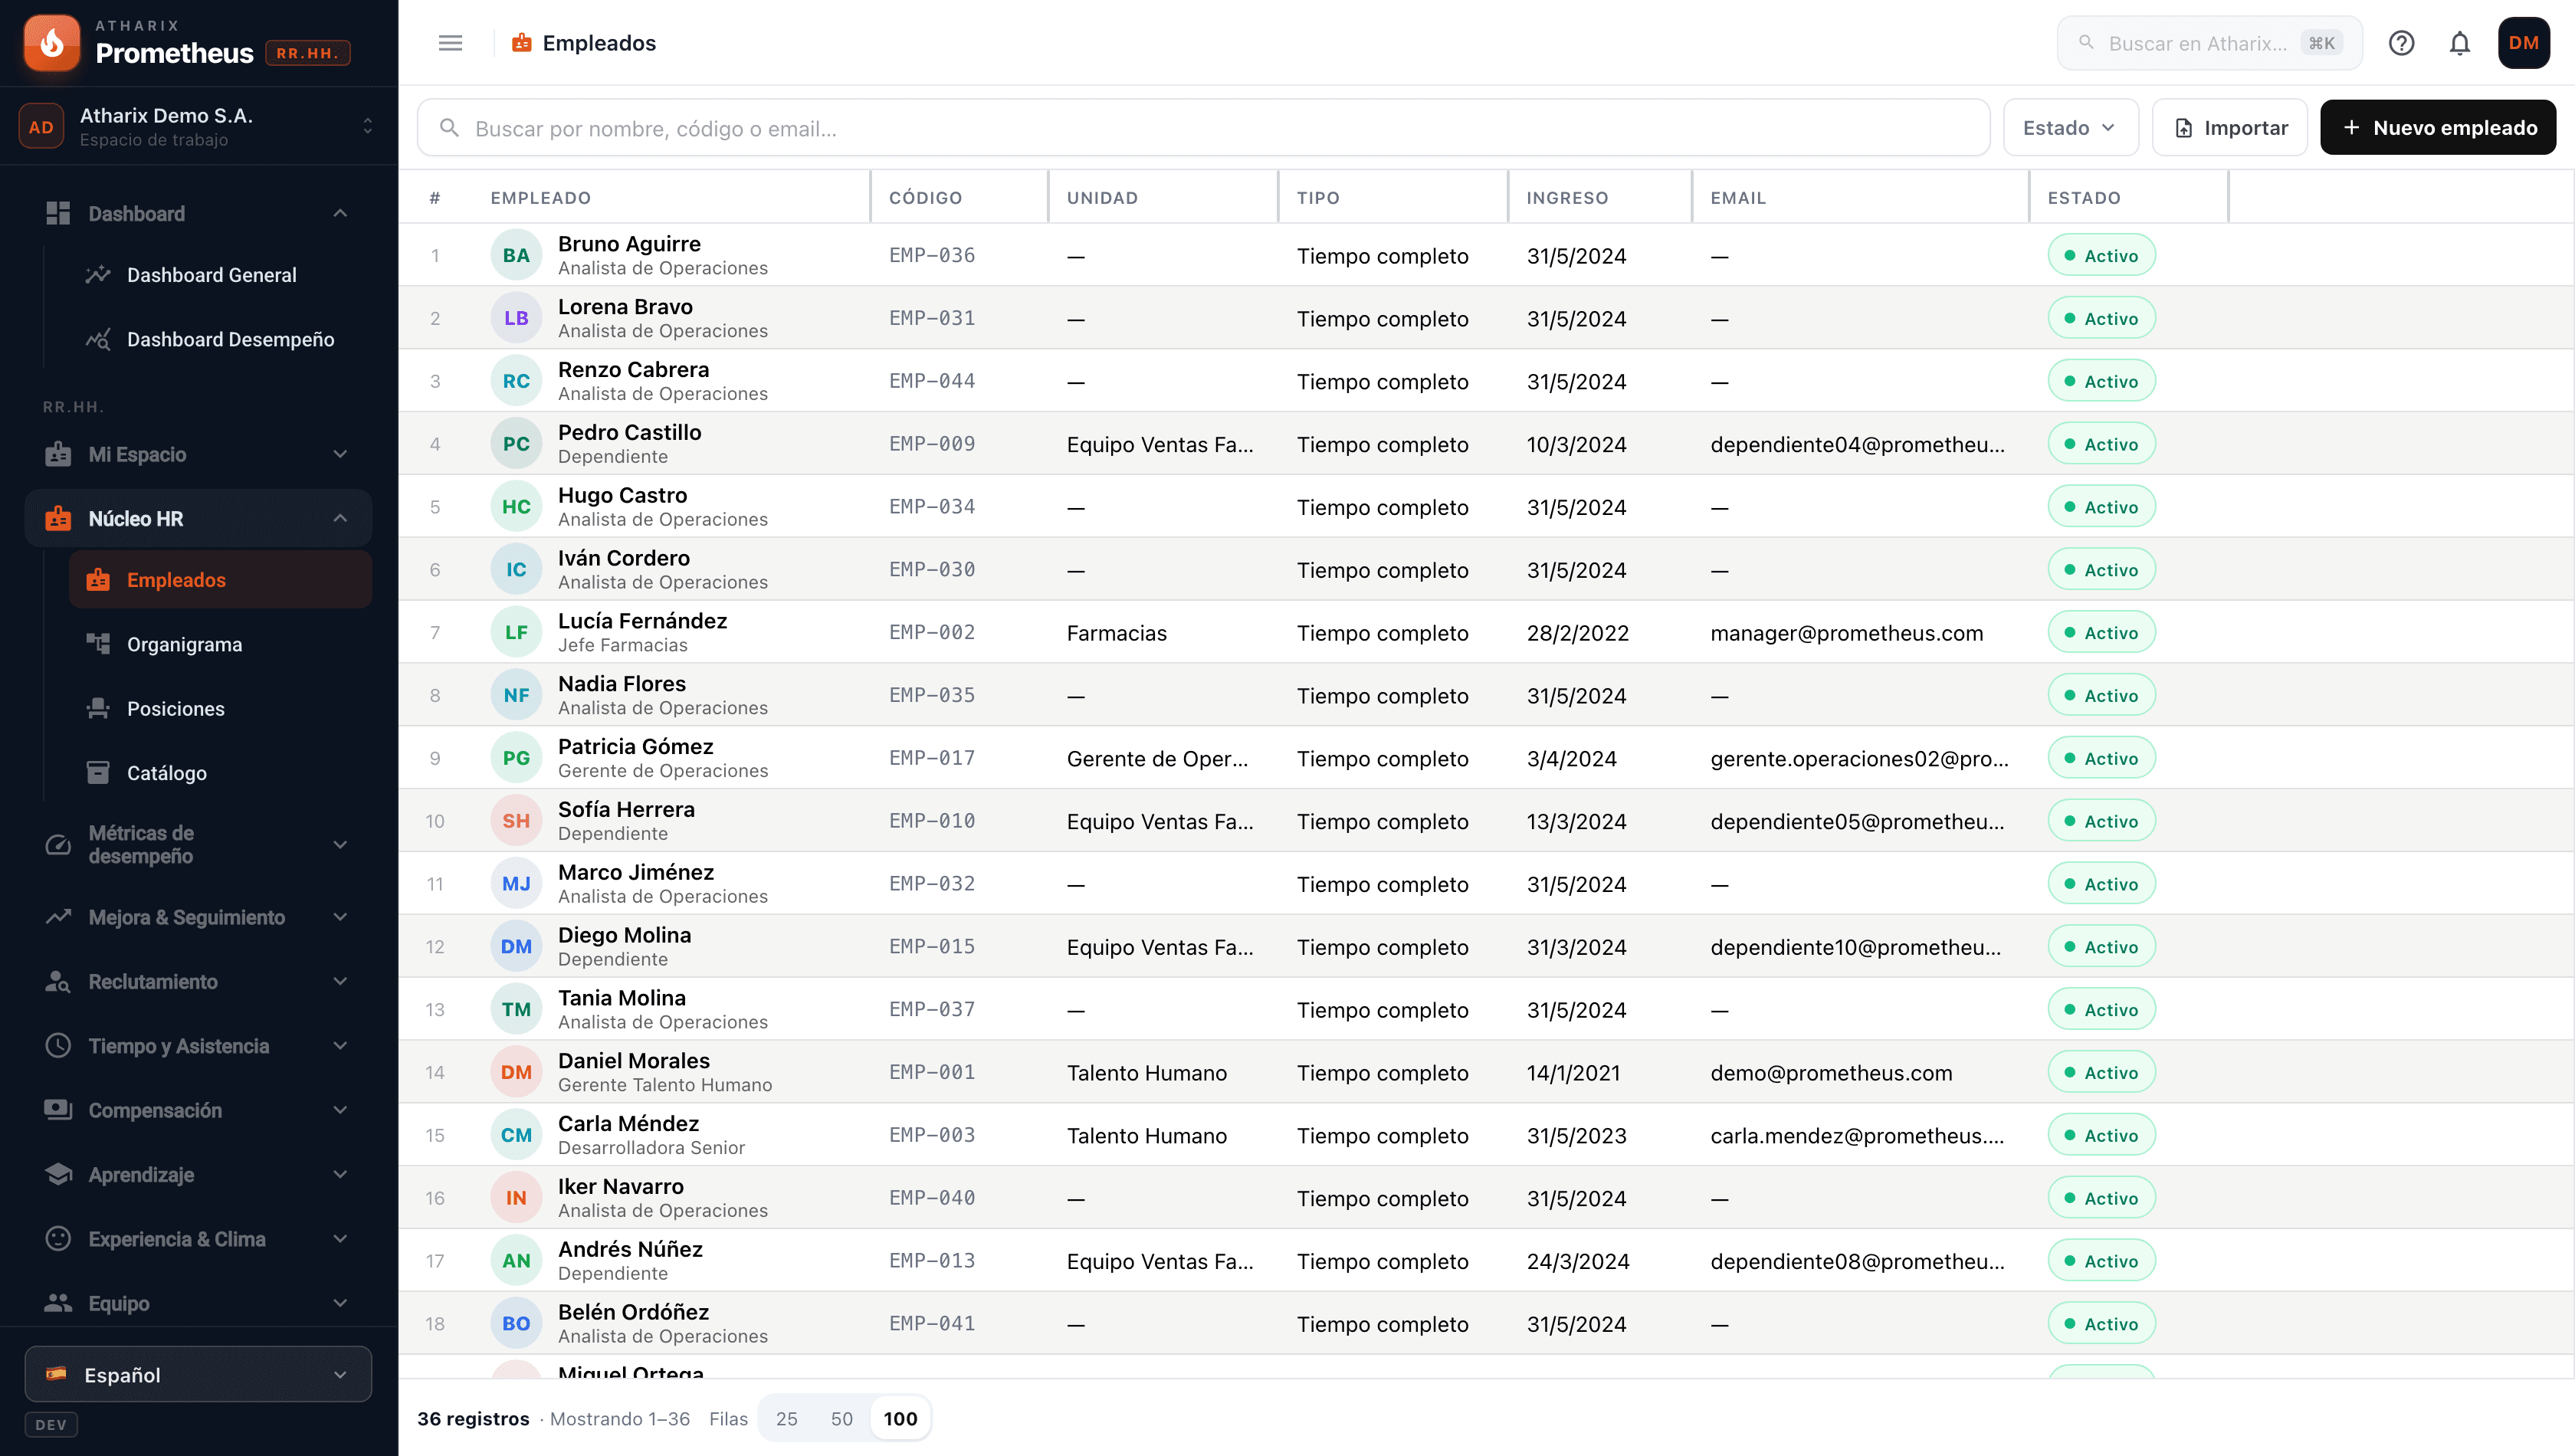Screen dimensions: 2575x1456
Task: Click the Talento Humano unit for Daniel Morales
Action: point(1146,1072)
